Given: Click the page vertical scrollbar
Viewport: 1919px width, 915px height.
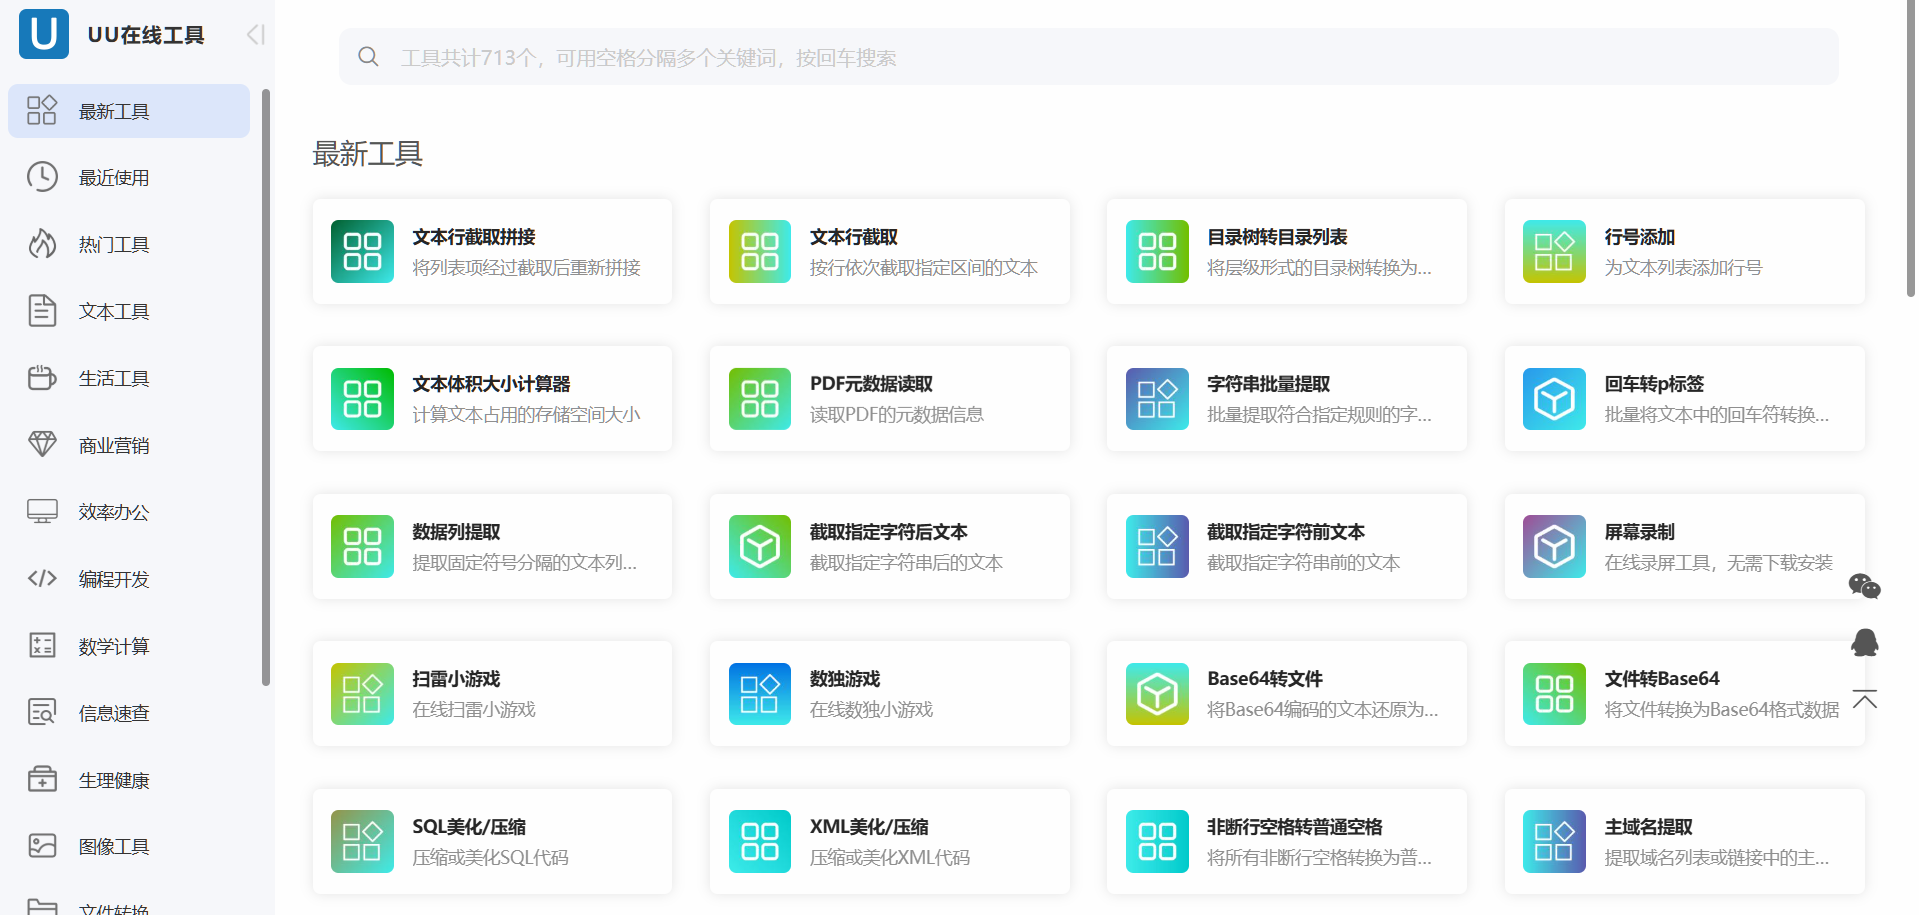Looking at the screenshot, I should click(1910, 150).
